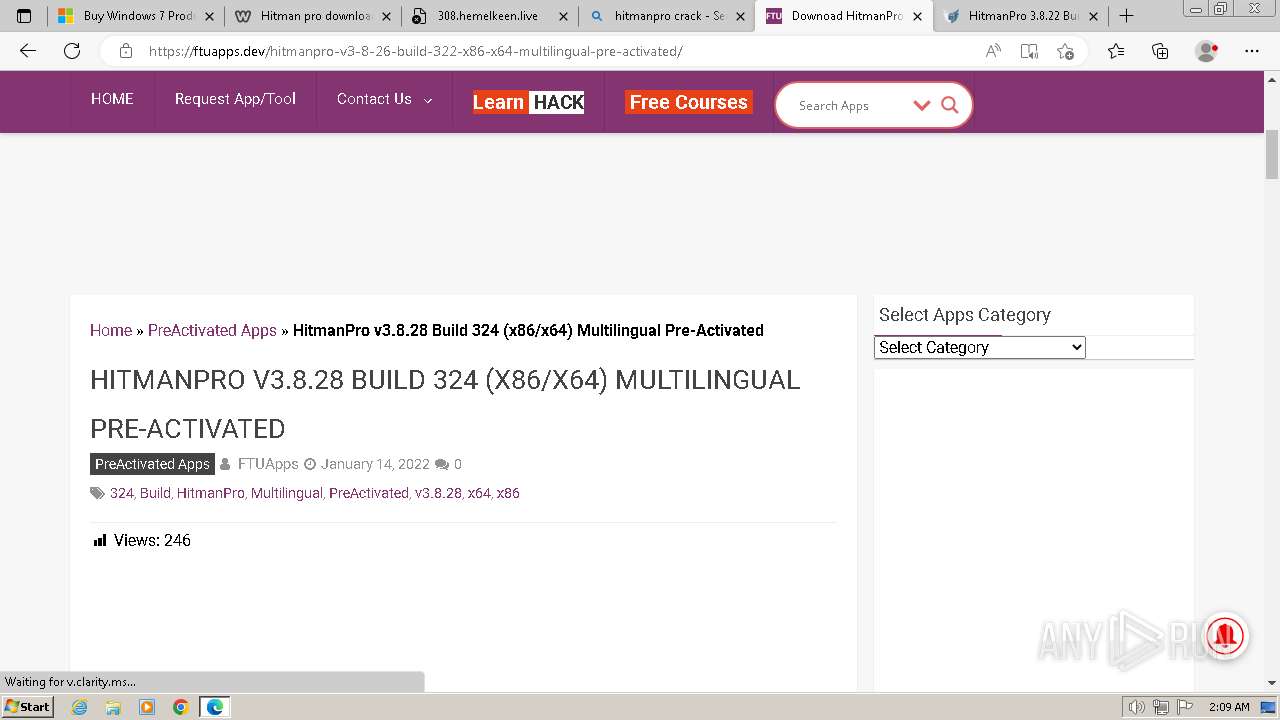The height and width of the screenshot is (720, 1280).
Task: Click the Views: 246 text
Action: click(152, 540)
